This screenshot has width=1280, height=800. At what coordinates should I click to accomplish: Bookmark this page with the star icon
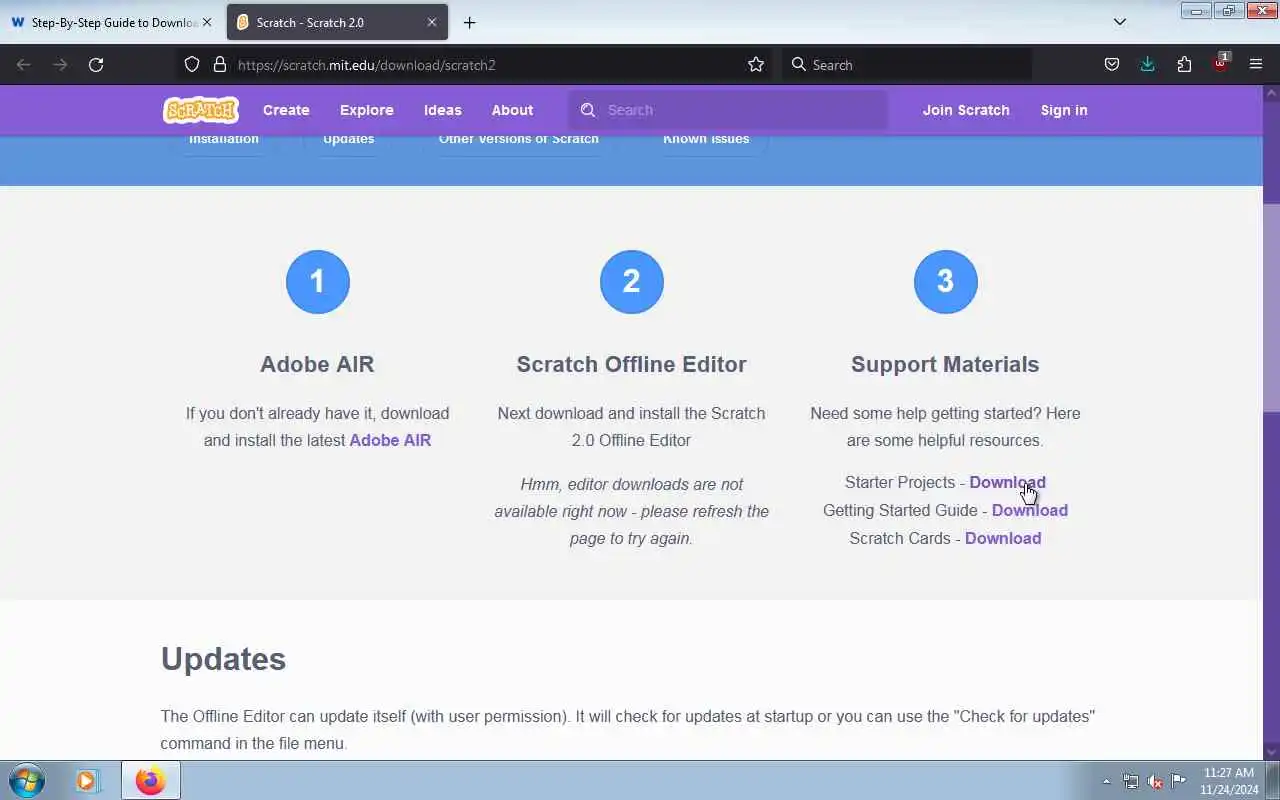pos(756,65)
